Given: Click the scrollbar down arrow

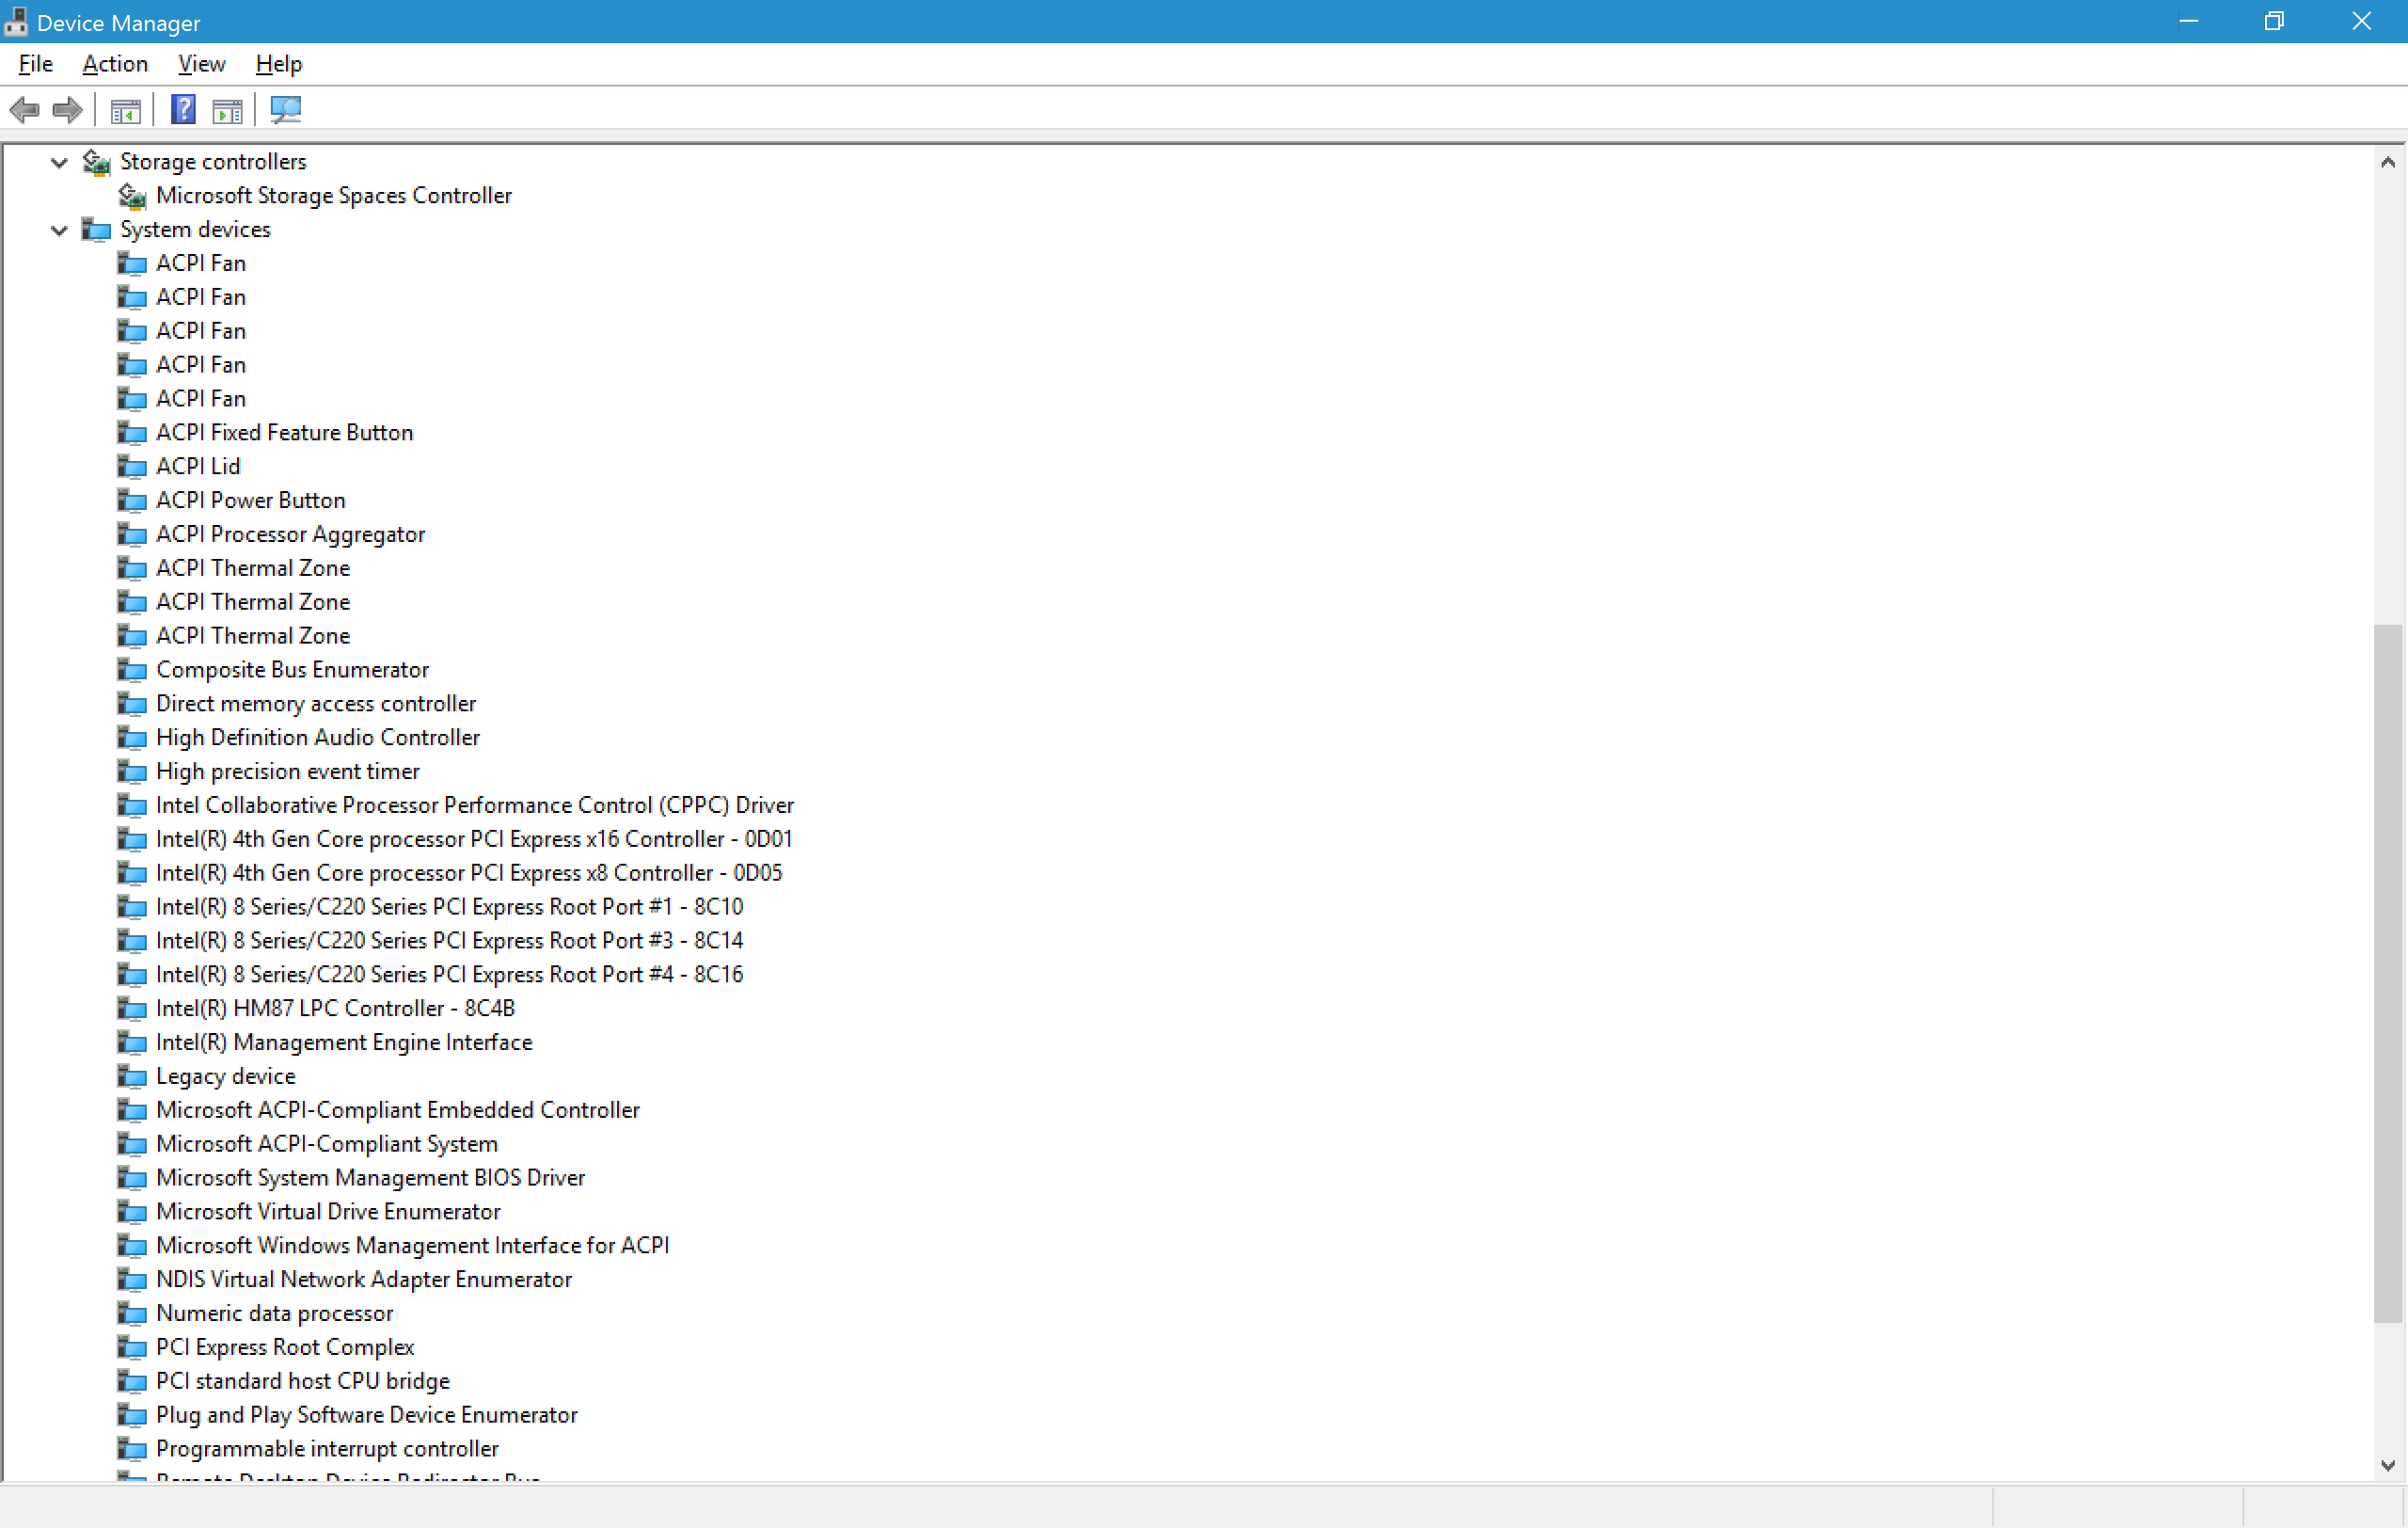Looking at the screenshot, I should point(2388,1466).
